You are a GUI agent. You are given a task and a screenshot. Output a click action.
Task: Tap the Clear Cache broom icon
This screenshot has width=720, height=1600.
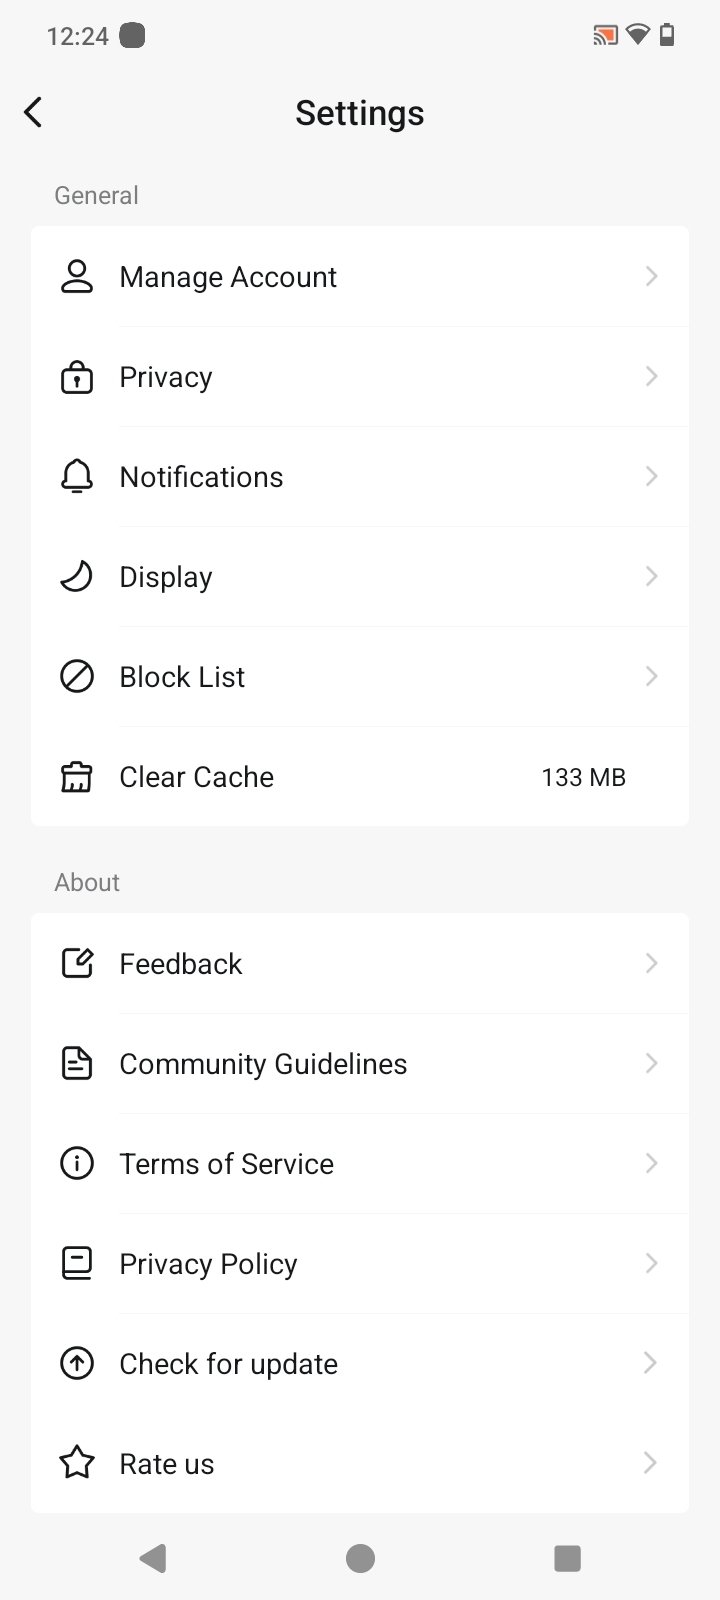click(x=77, y=777)
